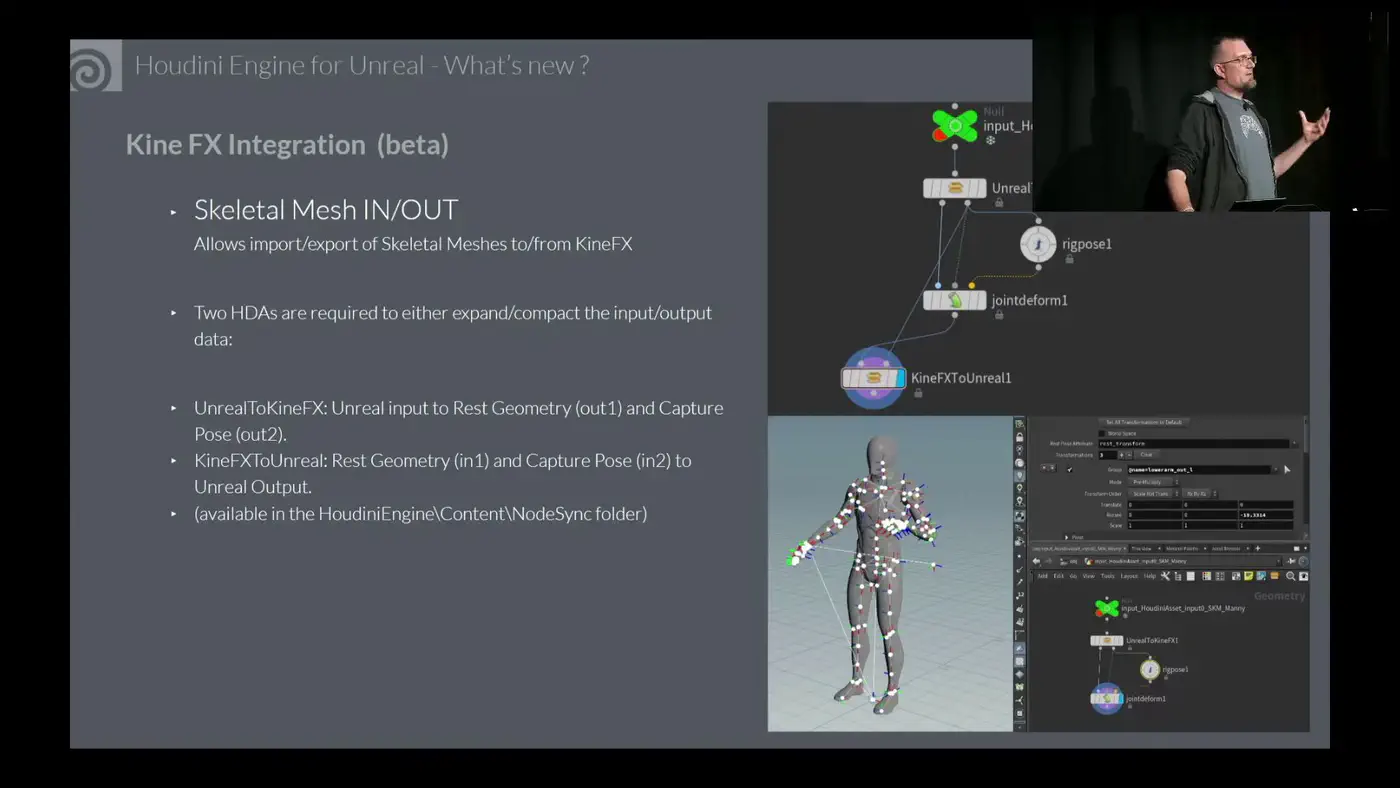Switch to the Material Palette tab
This screenshot has height=788, width=1400.
click(1182, 549)
